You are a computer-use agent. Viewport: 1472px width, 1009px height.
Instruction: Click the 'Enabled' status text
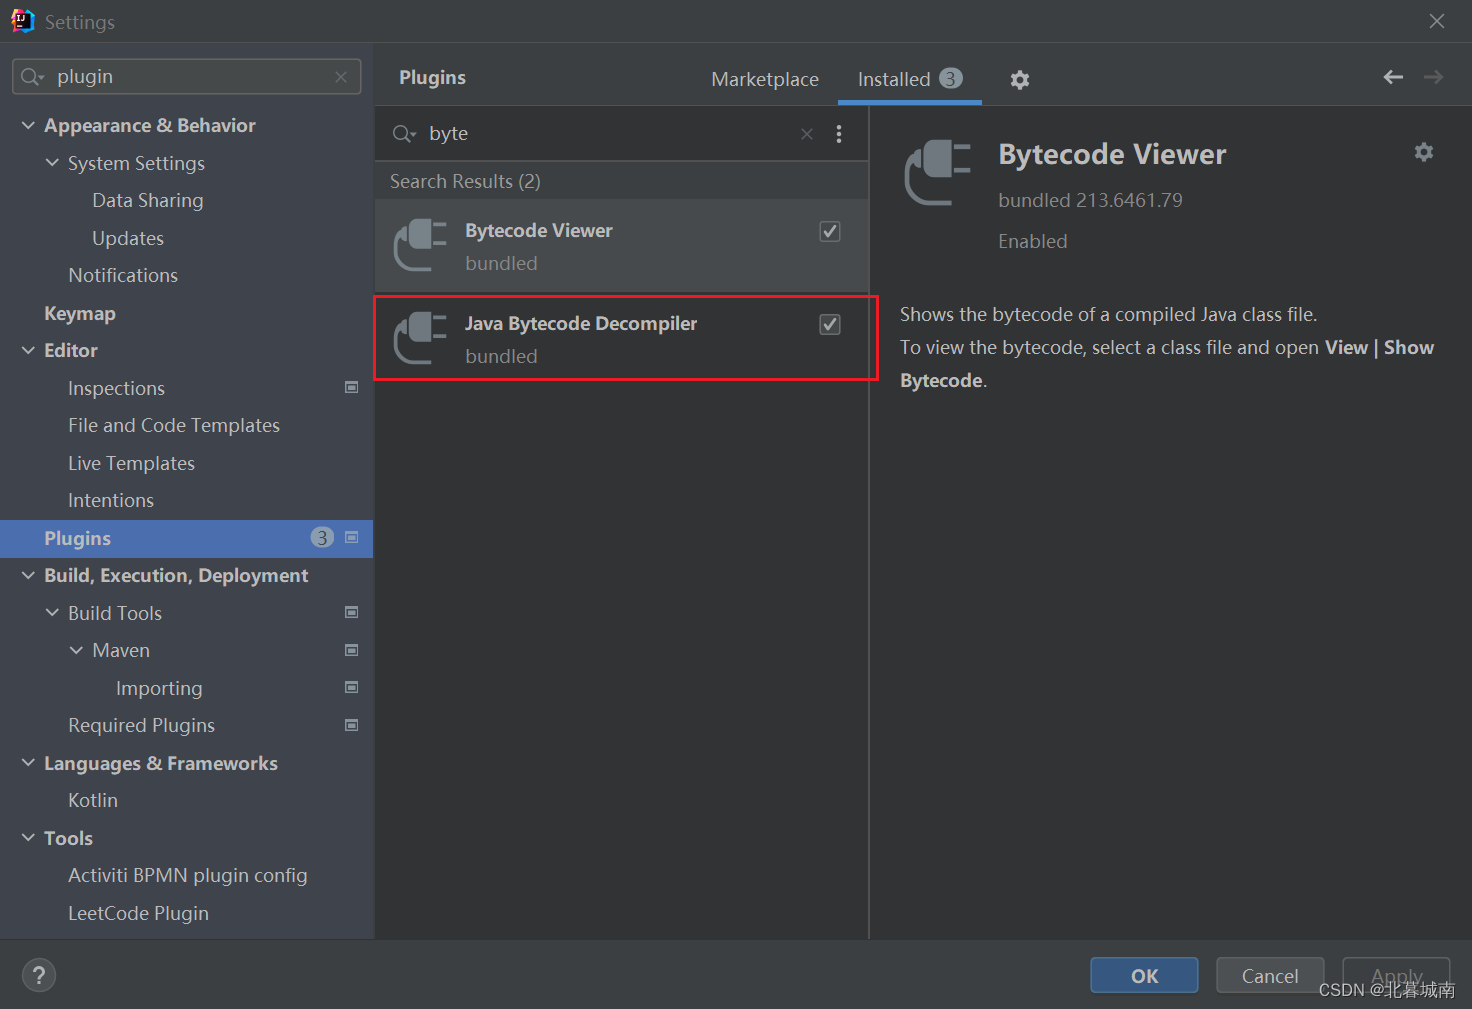(x=1032, y=241)
